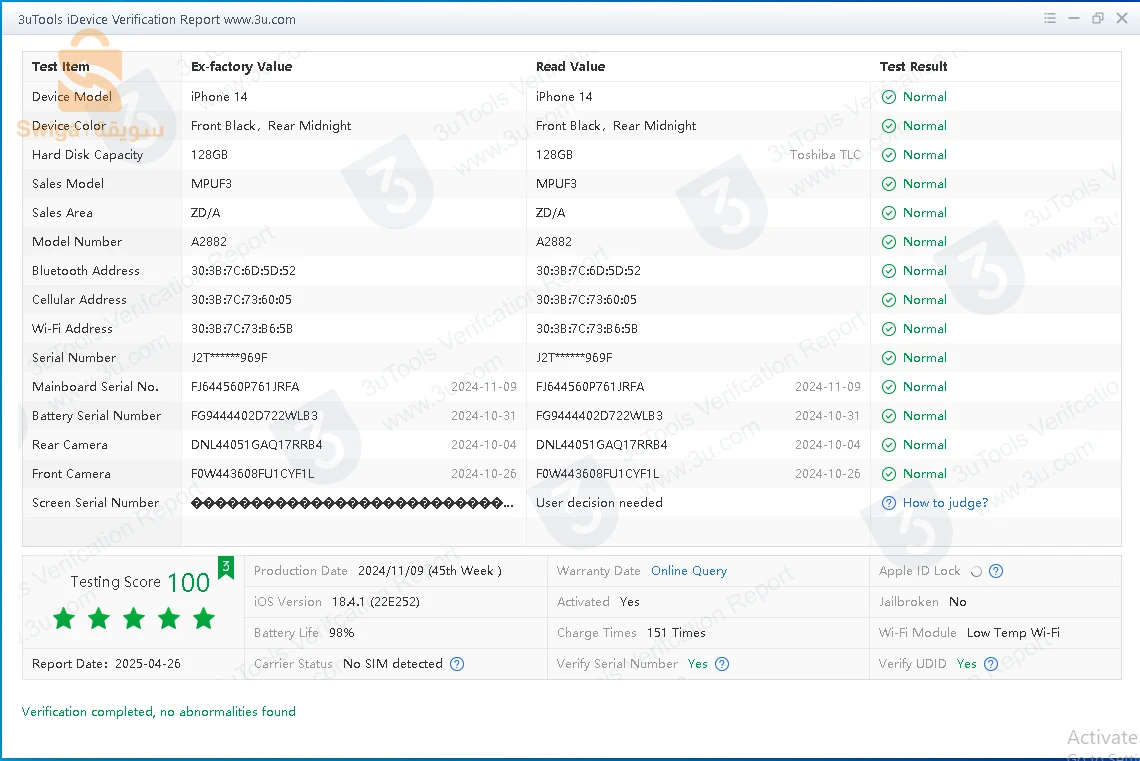Select the ex-factory battery serial FG9444402D722WLB3
1140x761 pixels.
click(x=254, y=416)
